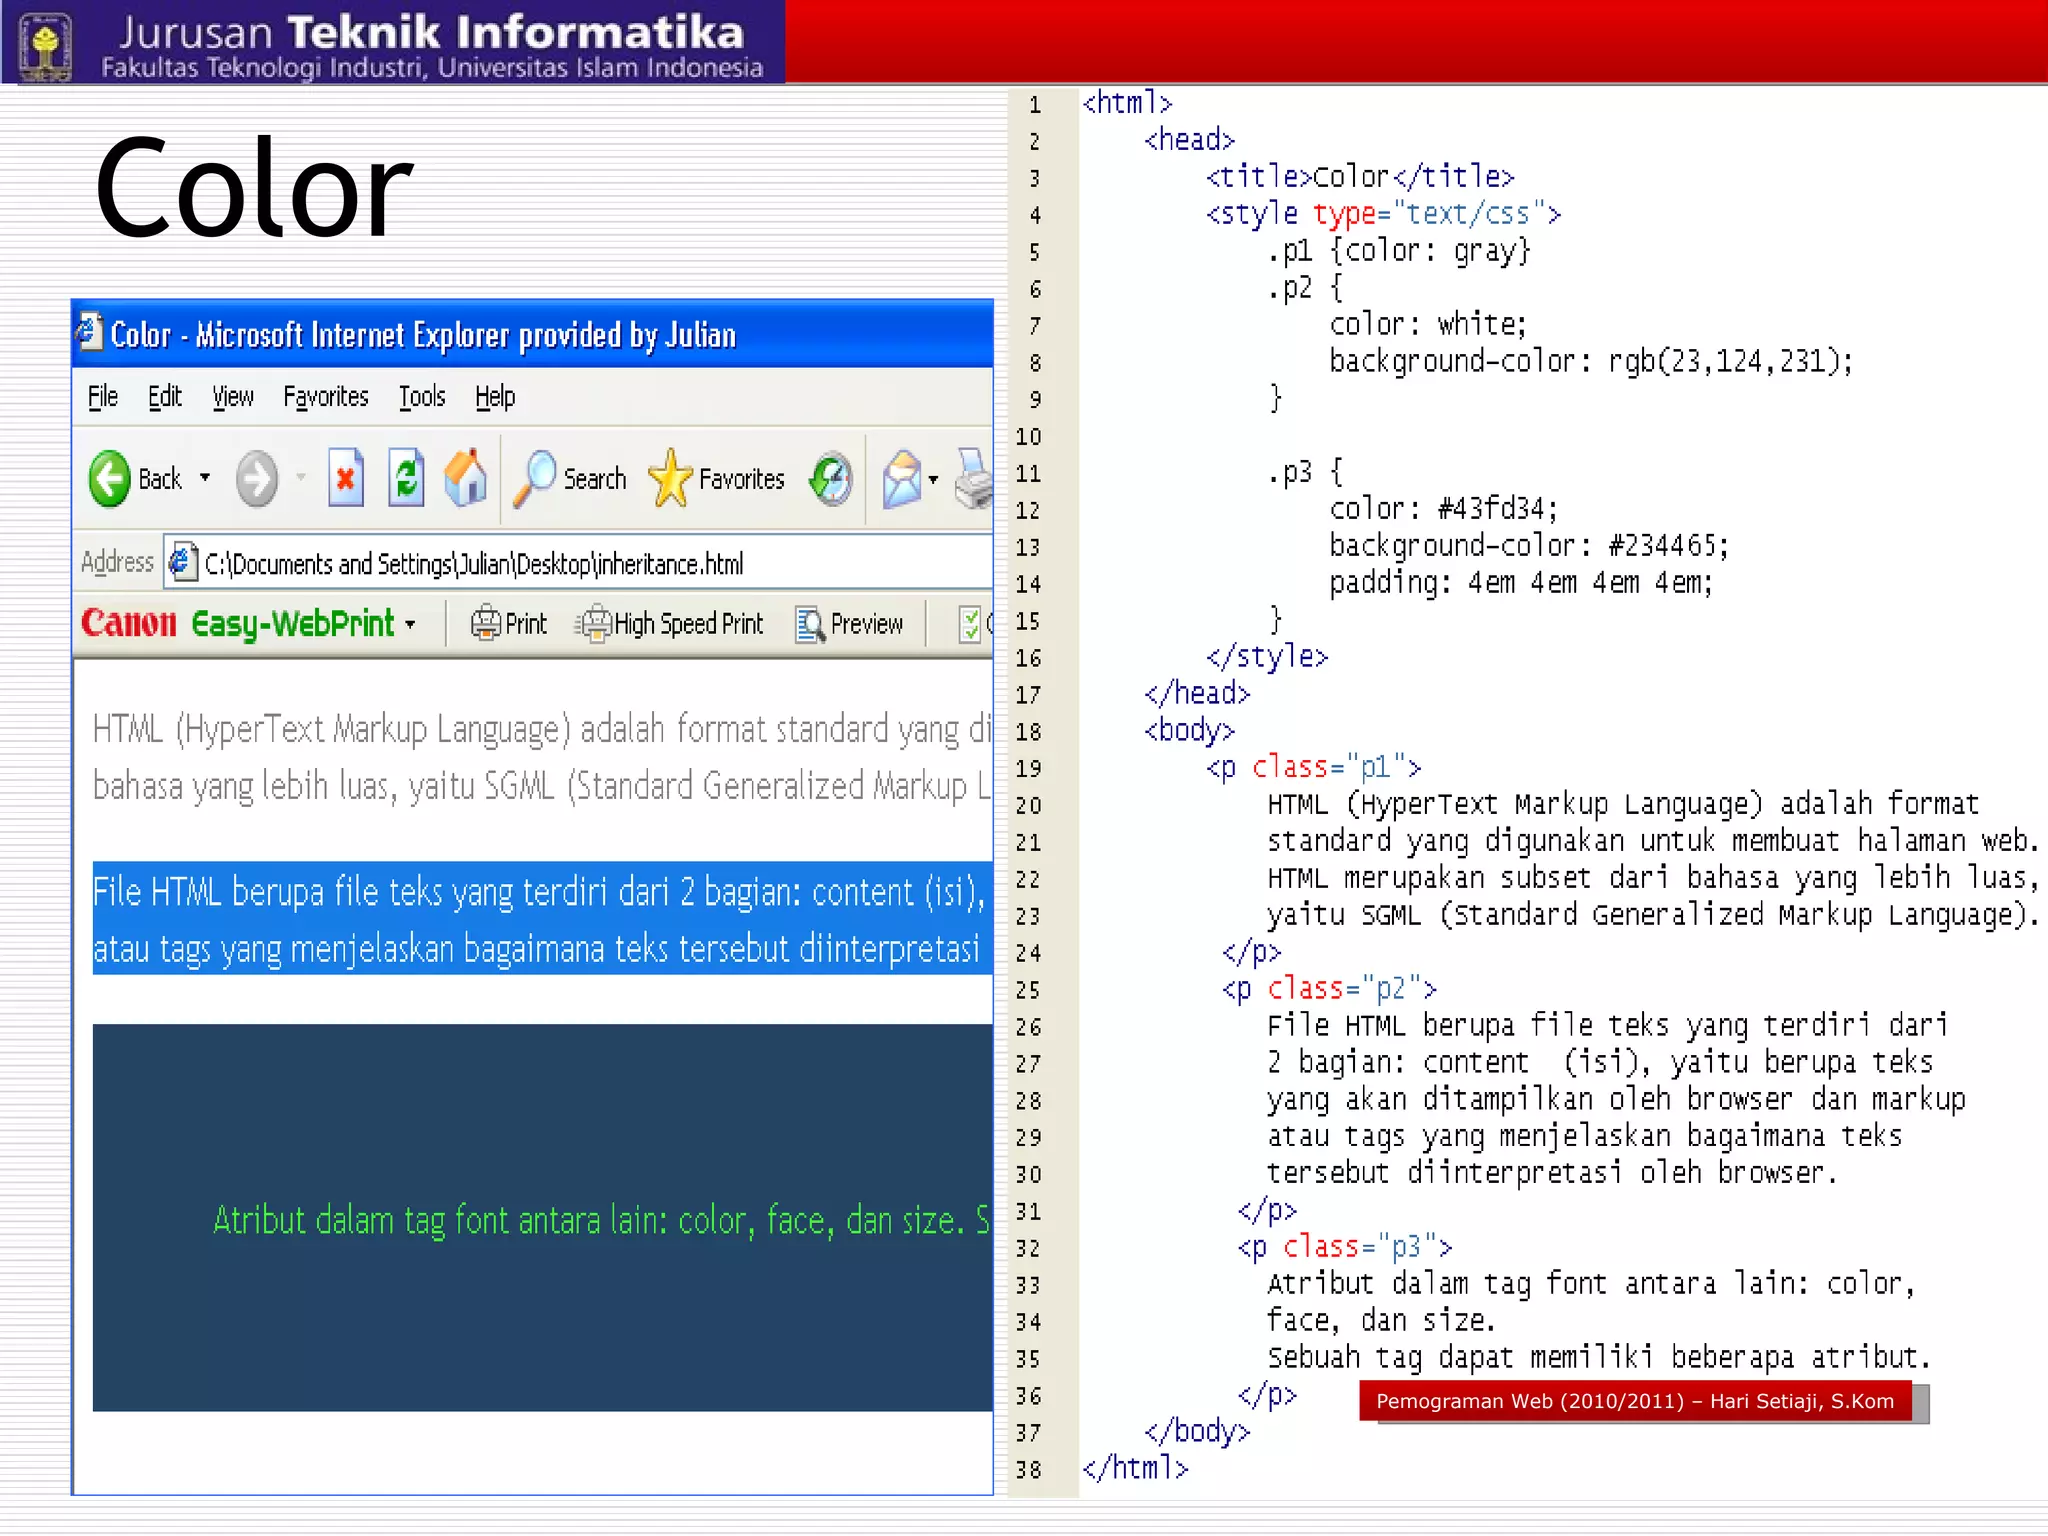Open the File menu
Viewport: 2048px width, 1536px height.
click(x=102, y=397)
